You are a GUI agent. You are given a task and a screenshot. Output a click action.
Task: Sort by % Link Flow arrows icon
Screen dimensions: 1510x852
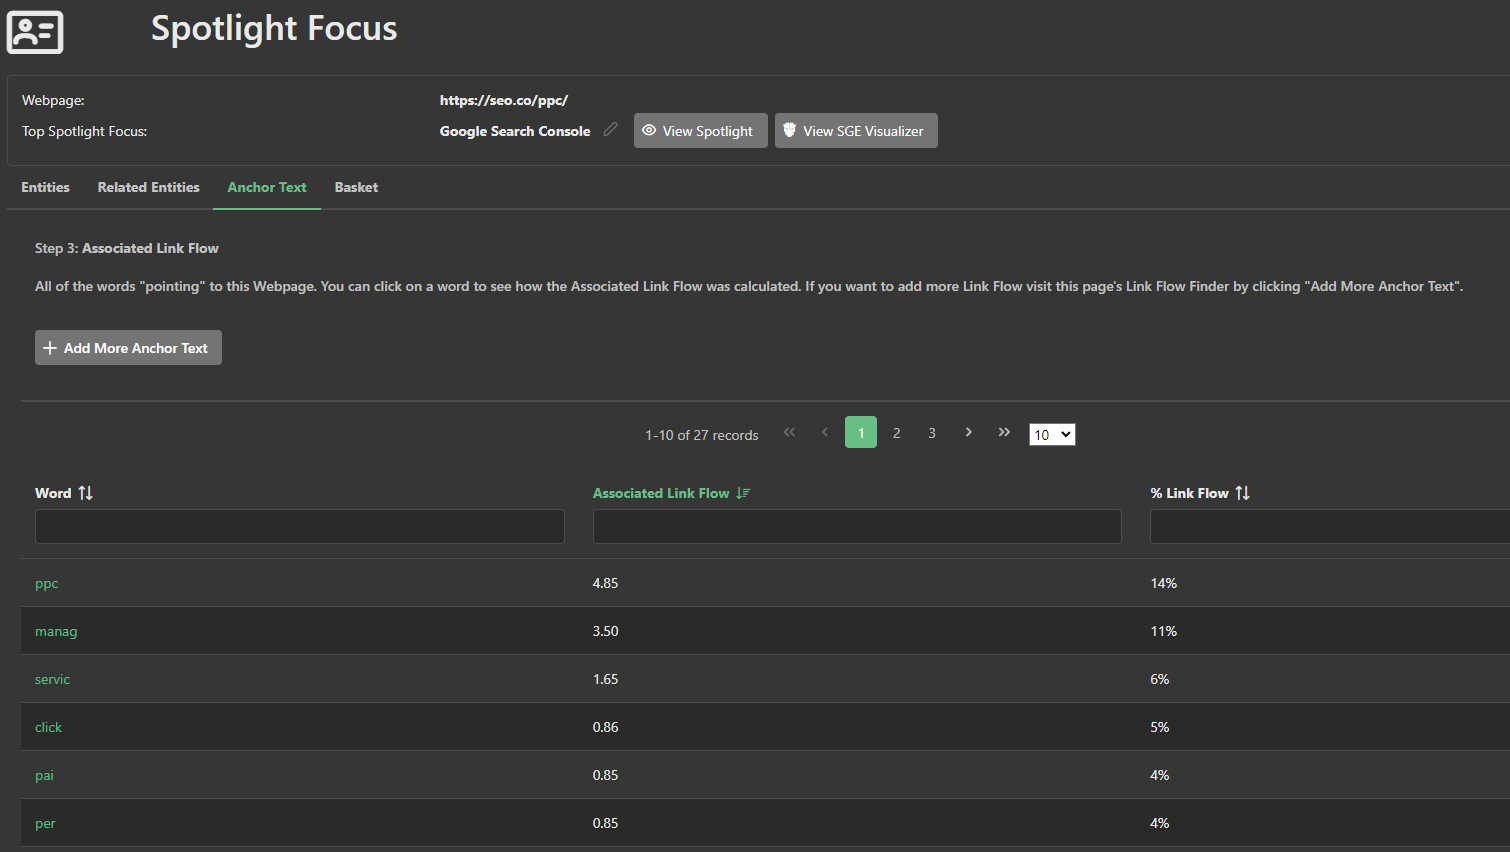coord(1242,493)
